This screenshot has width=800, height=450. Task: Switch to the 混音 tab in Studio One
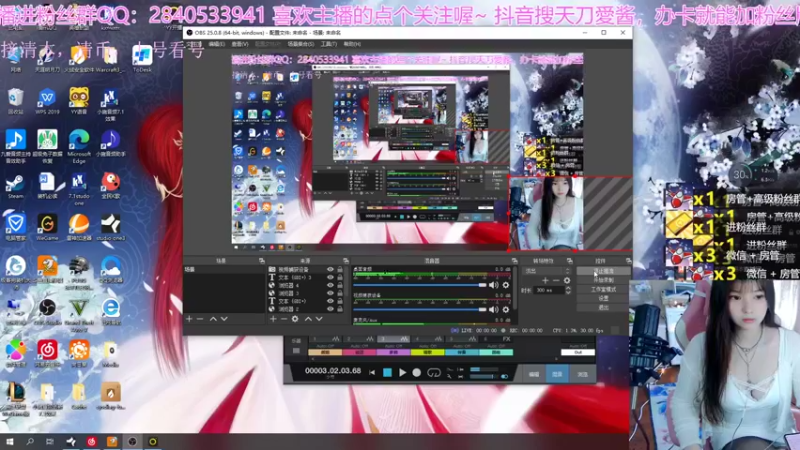click(x=557, y=374)
